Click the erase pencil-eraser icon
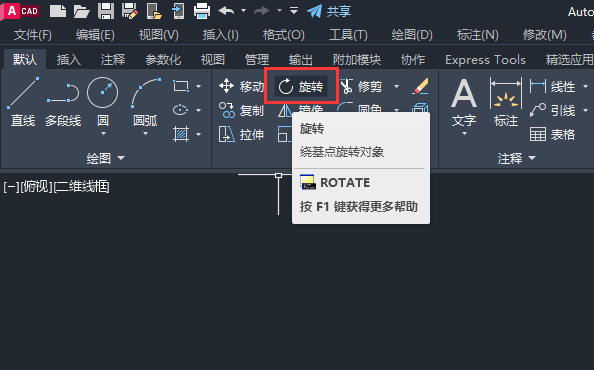594x370 pixels. [x=420, y=86]
